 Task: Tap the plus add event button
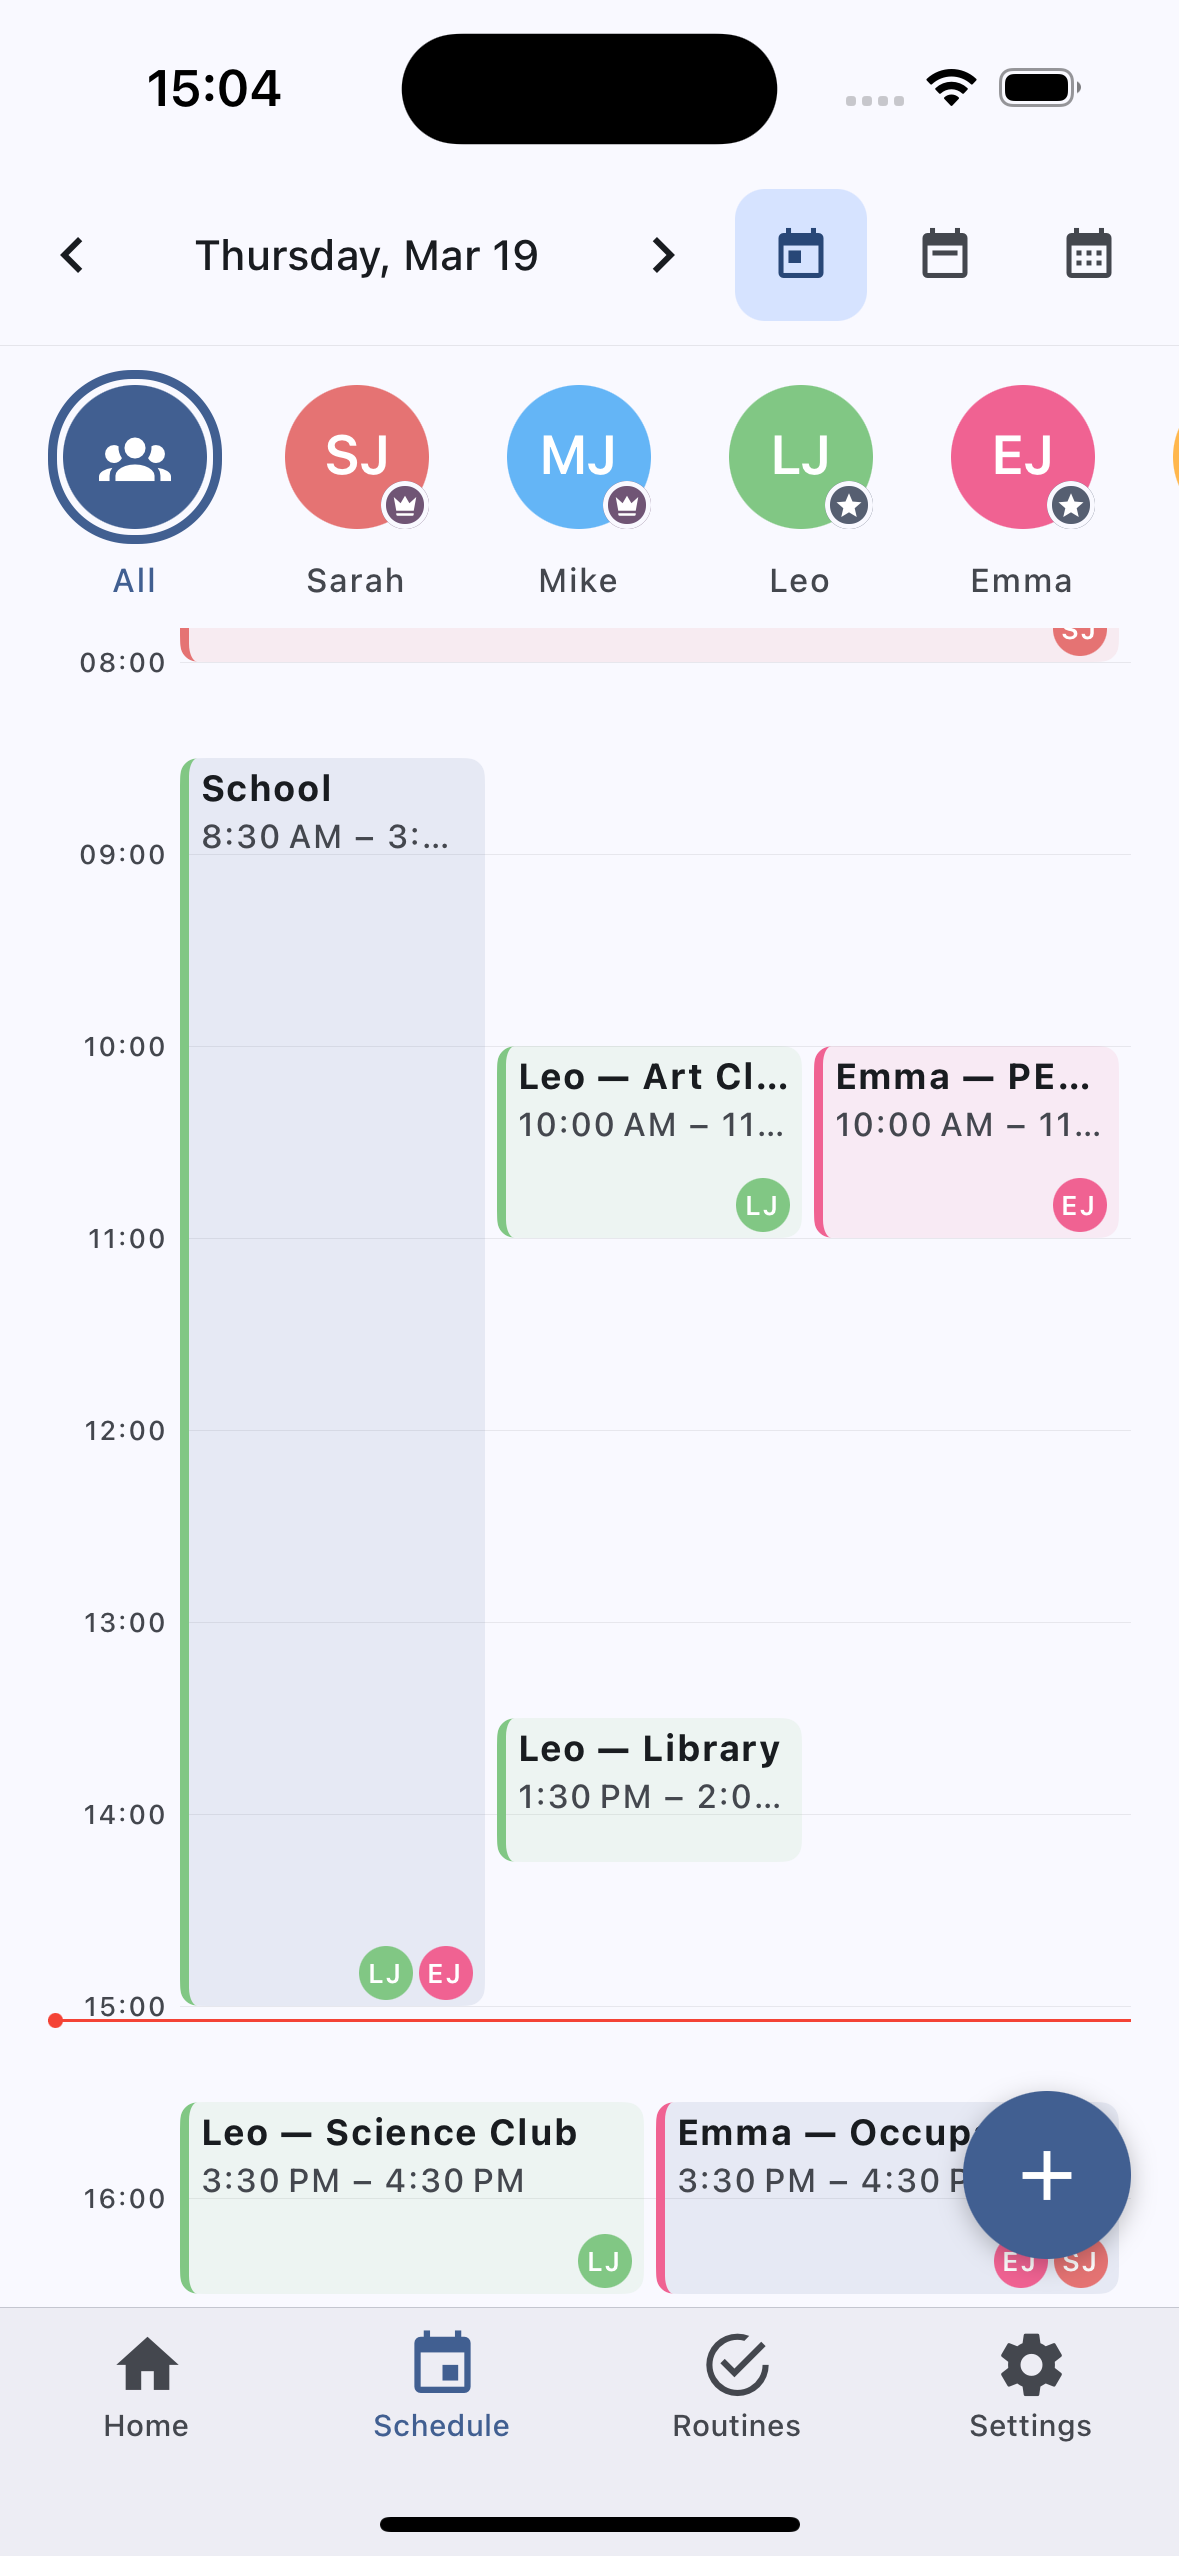pos(1046,2175)
